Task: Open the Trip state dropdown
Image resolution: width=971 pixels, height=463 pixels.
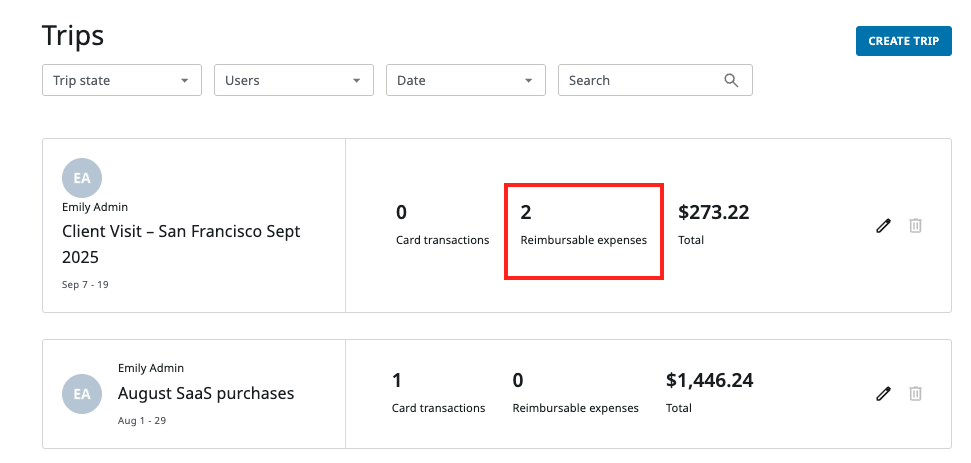Action: point(121,80)
